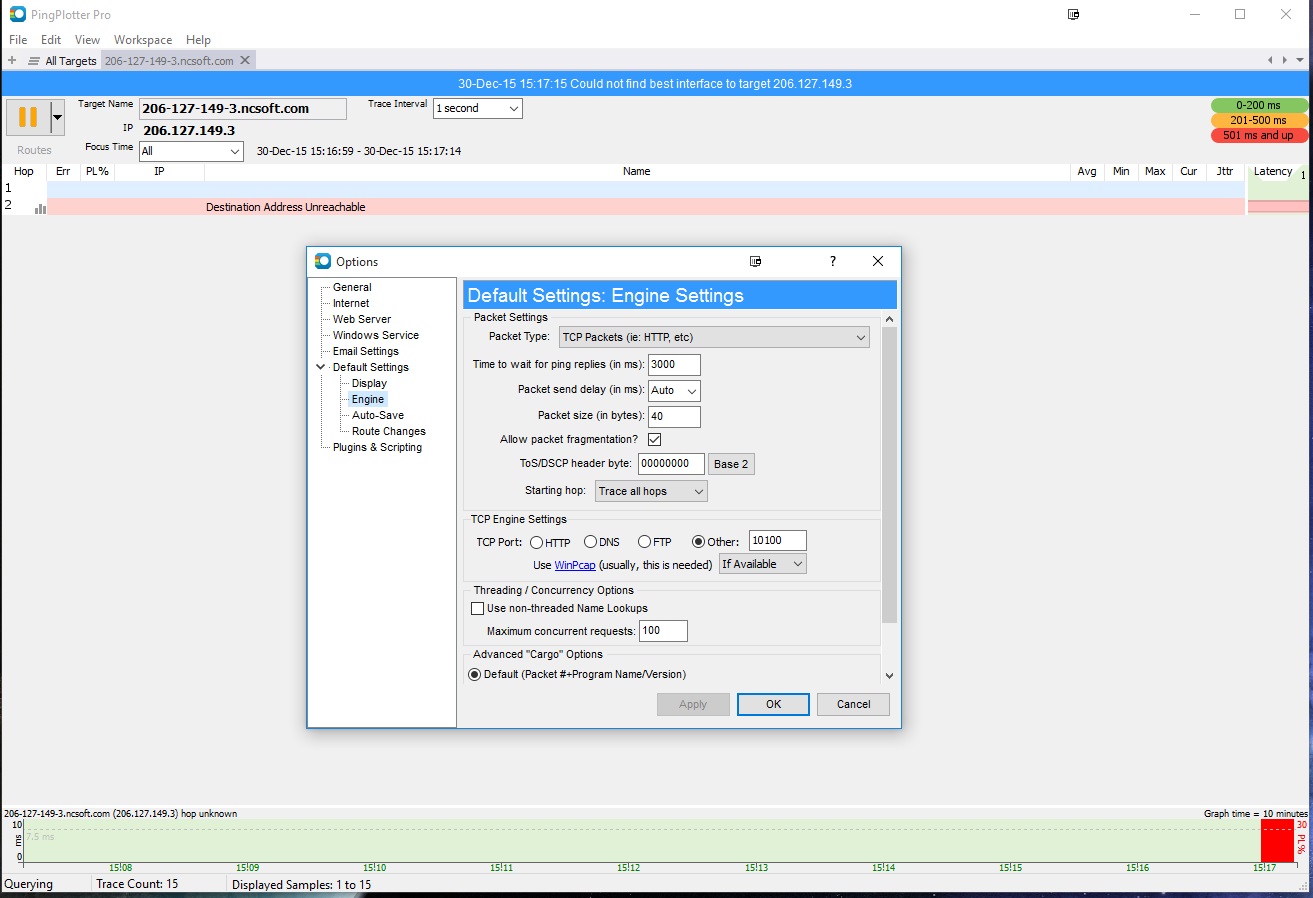Click the red 501 ms and up swatch
1313x898 pixels.
(x=1259, y=135)
